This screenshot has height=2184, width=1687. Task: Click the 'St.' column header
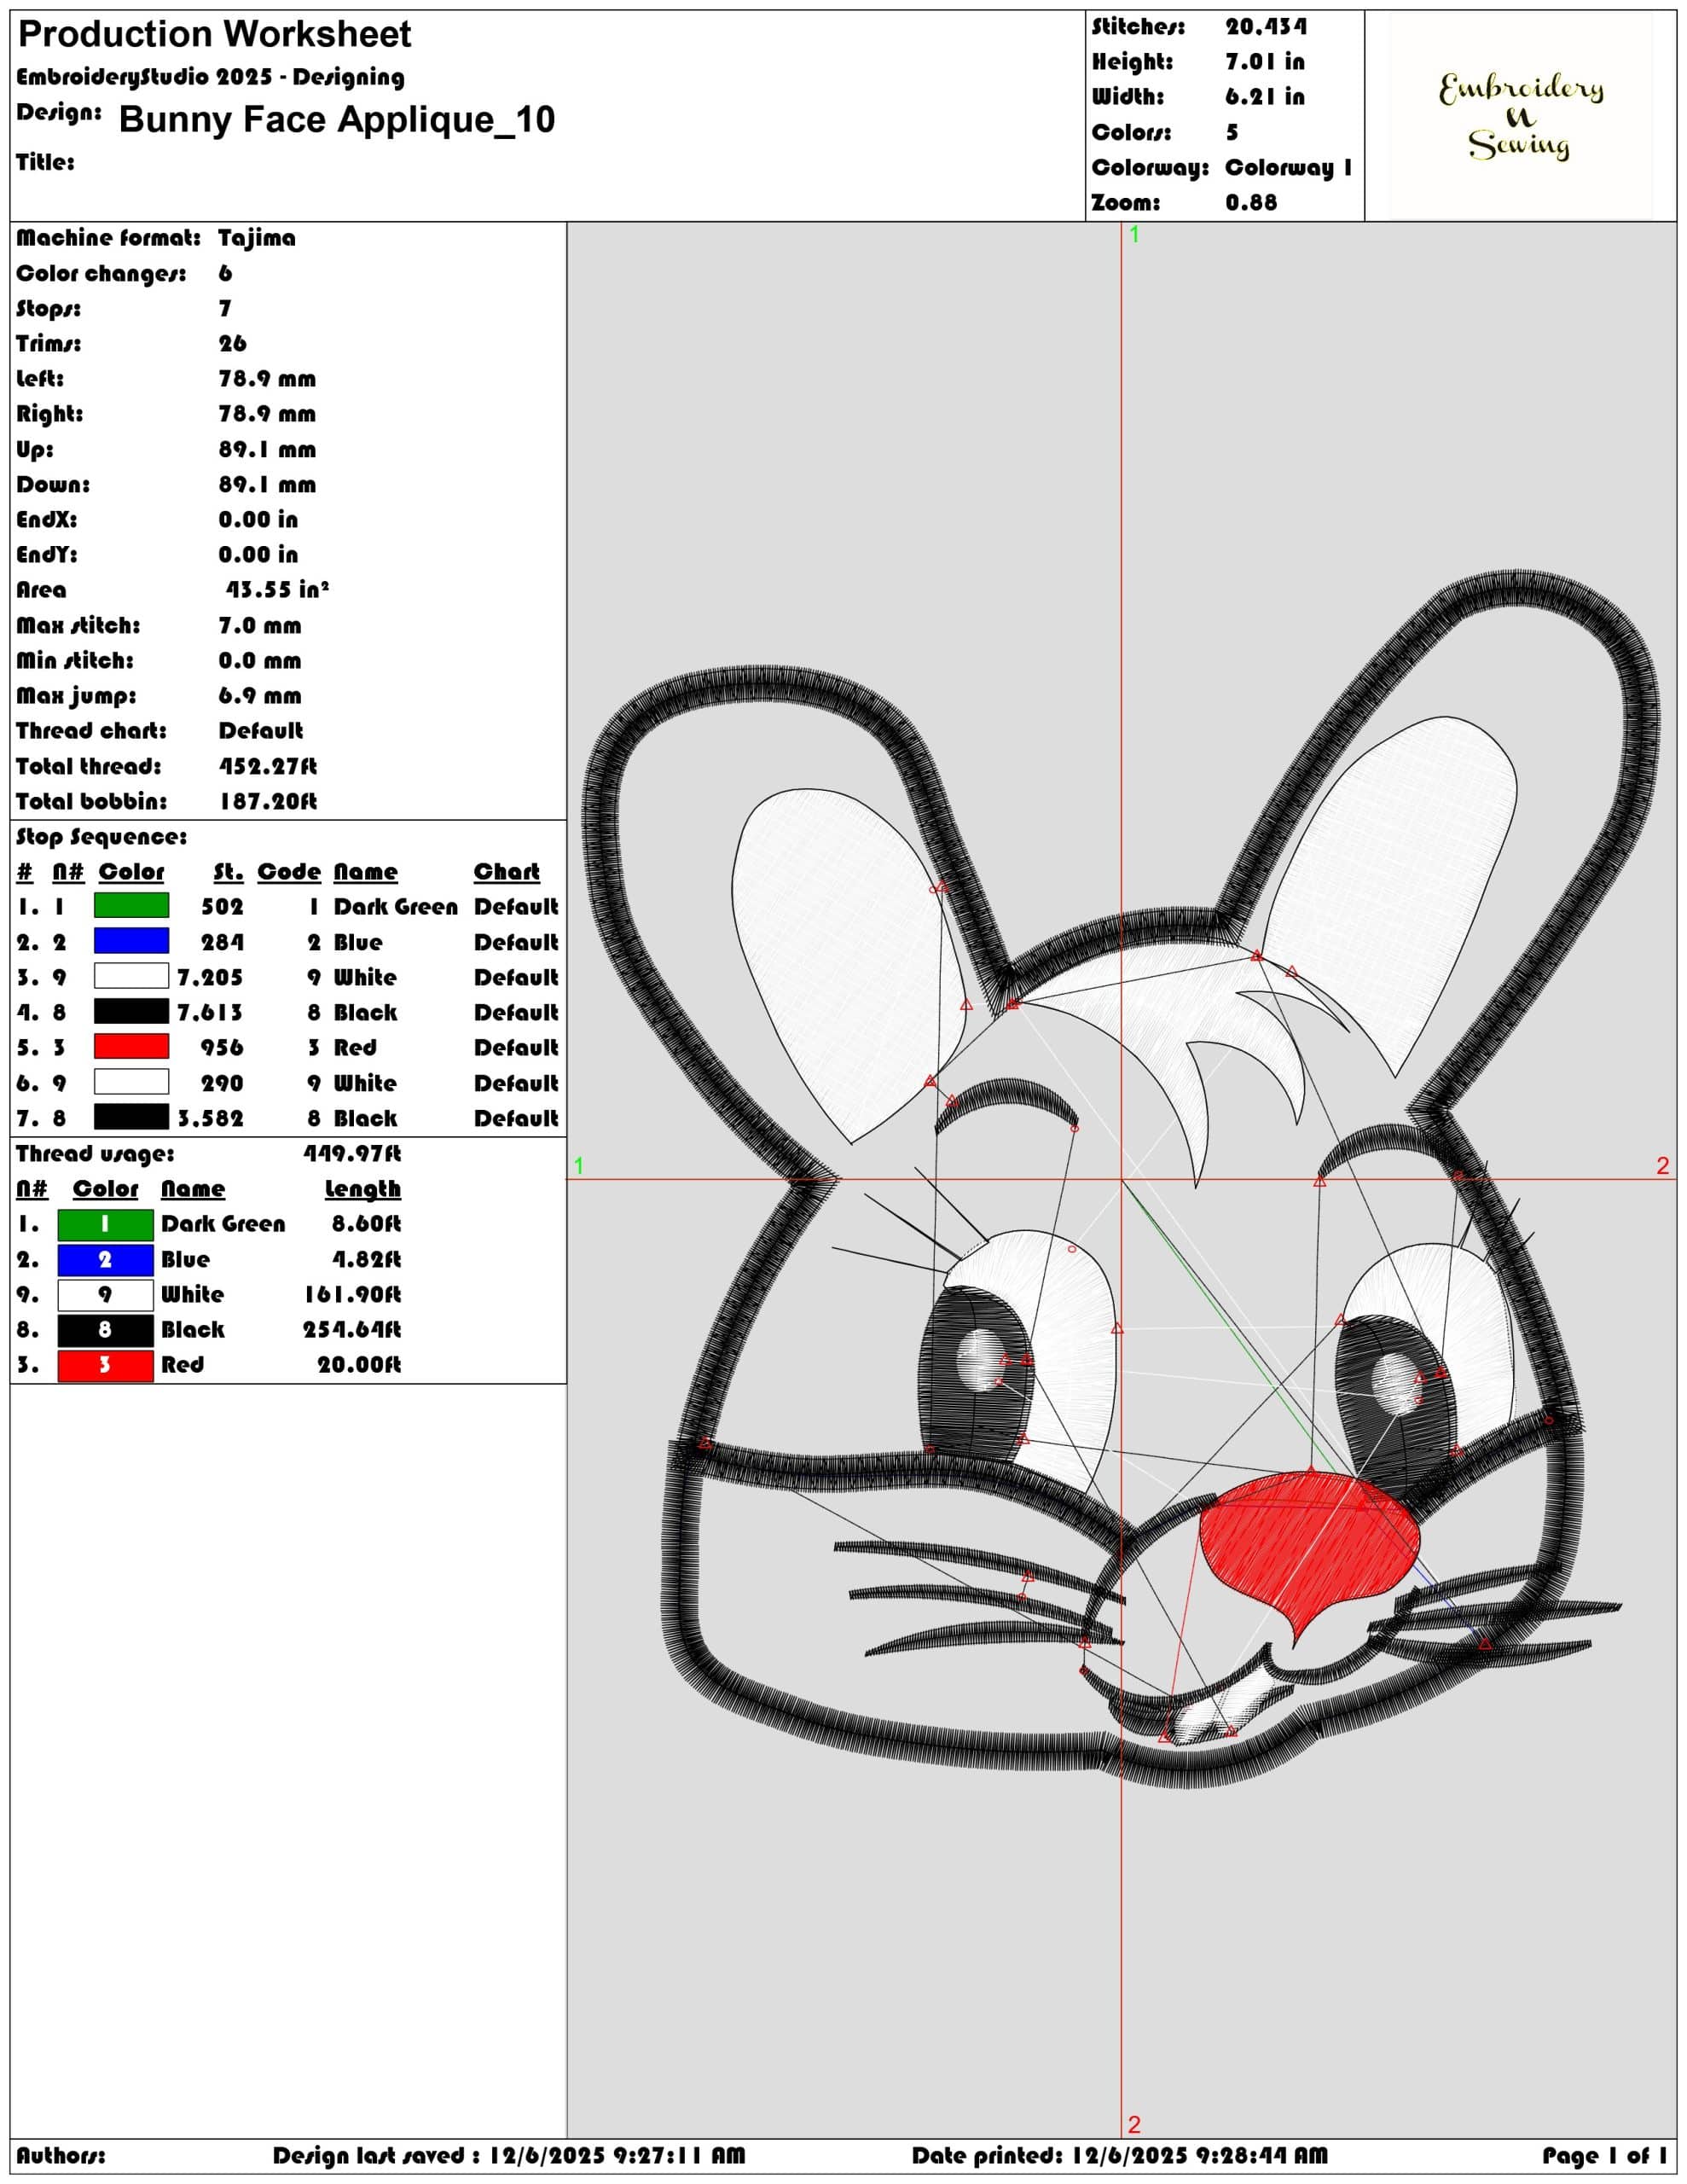(x=228, y=872)
